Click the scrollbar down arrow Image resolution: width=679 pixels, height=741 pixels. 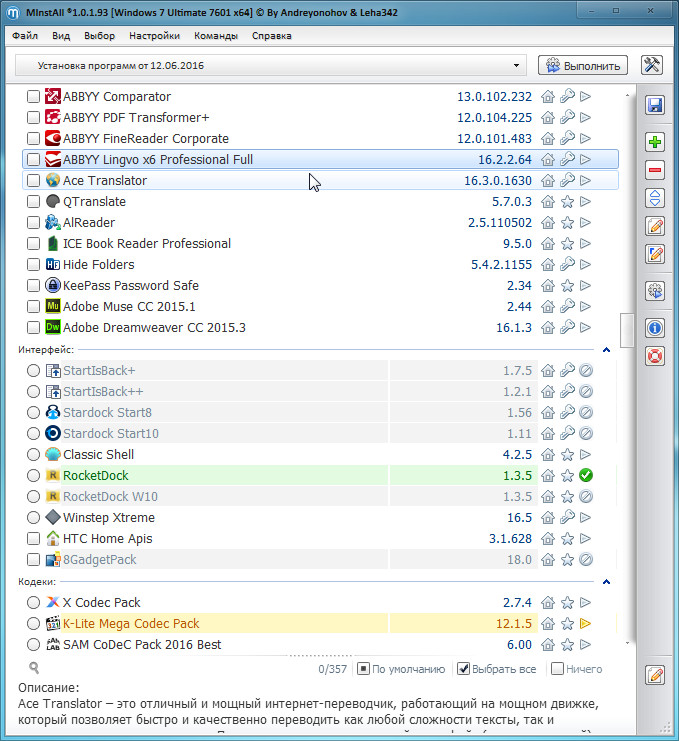(627, 643)
